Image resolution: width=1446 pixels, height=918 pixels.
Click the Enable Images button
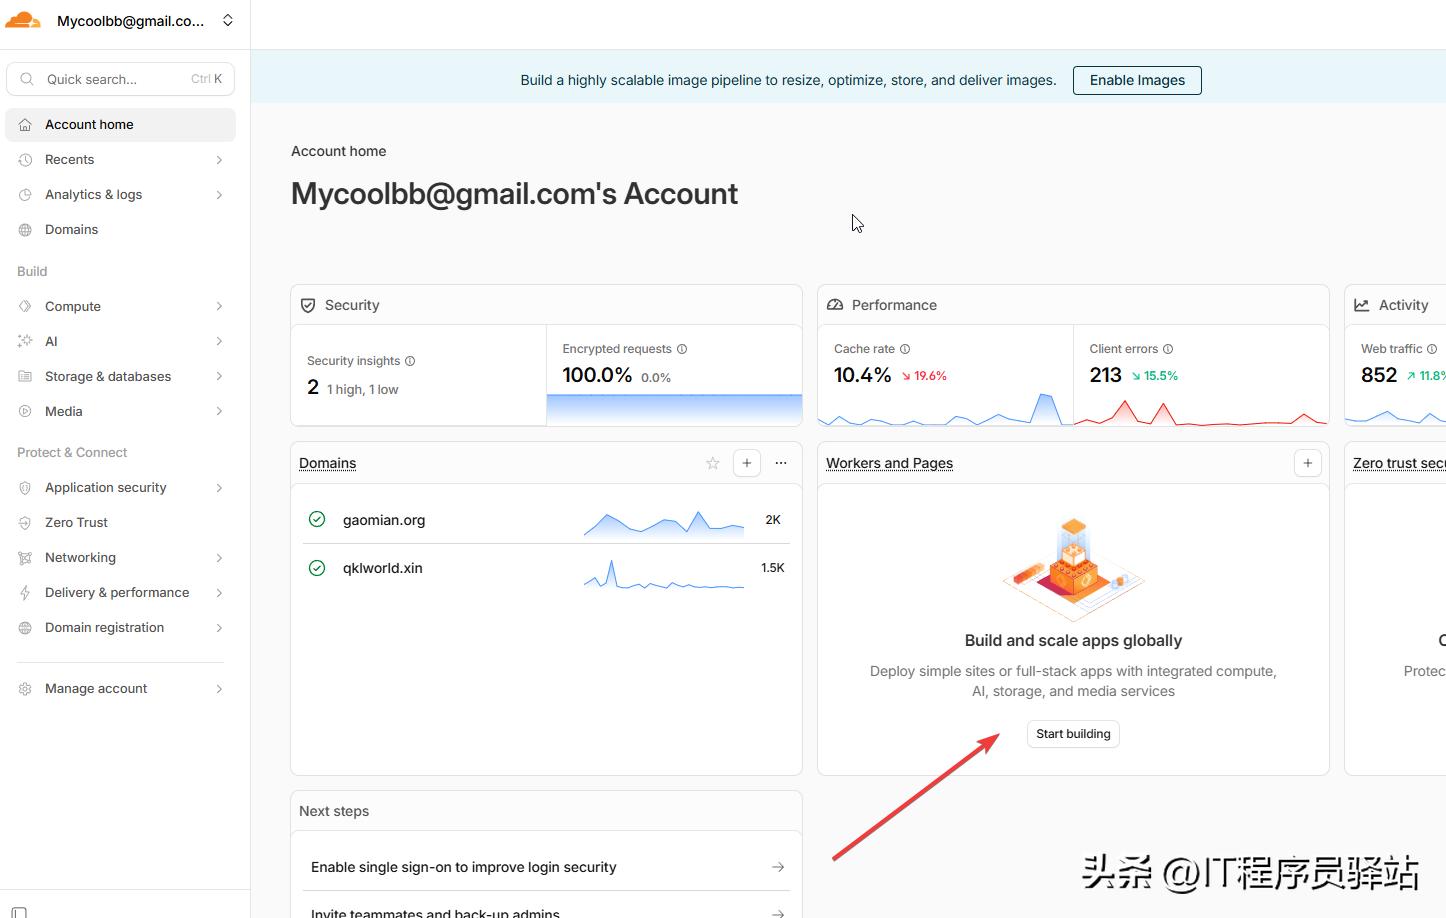point(1137,80)
